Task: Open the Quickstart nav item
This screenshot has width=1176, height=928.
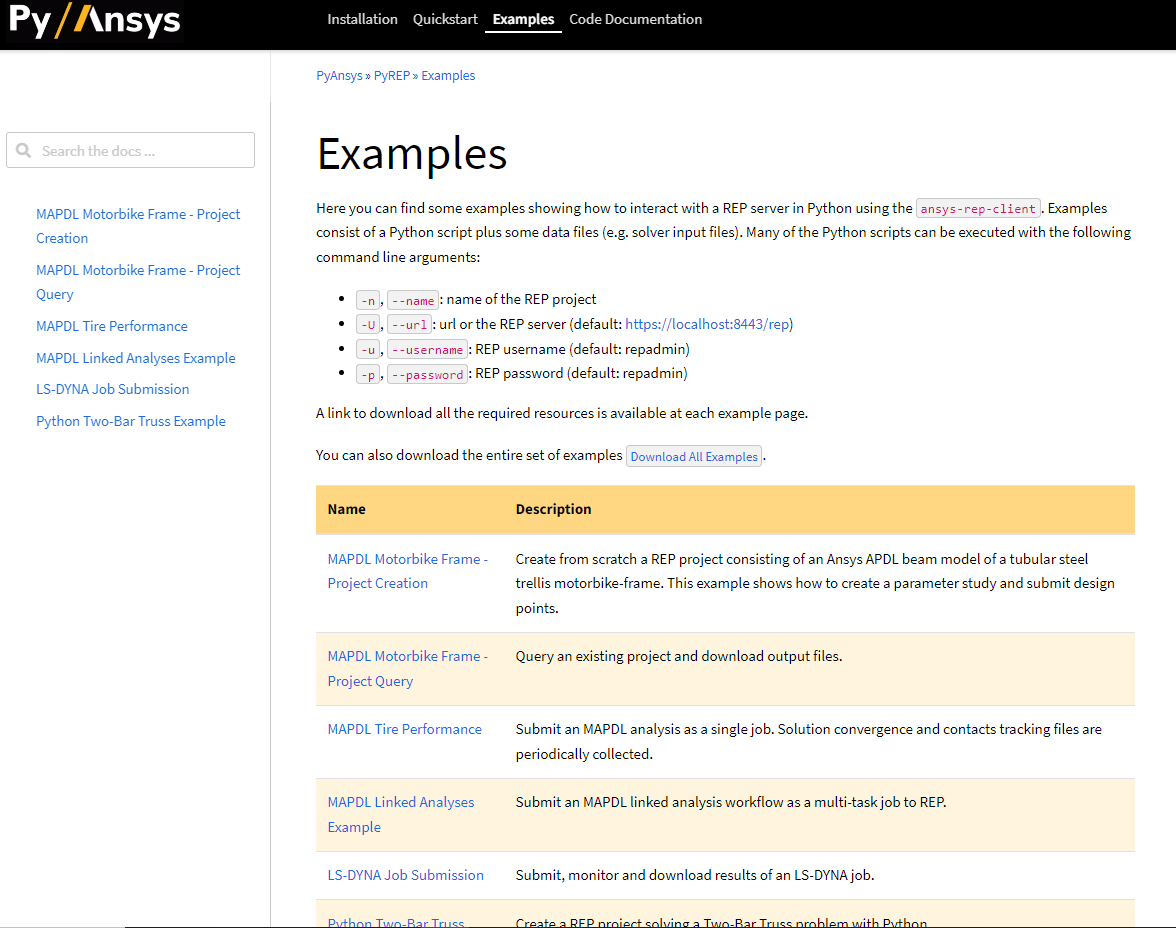Action: click(445, 20)
